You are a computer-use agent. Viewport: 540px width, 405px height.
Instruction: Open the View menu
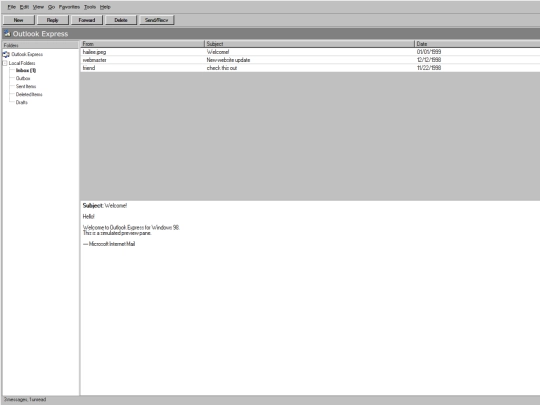pos(38,7)
